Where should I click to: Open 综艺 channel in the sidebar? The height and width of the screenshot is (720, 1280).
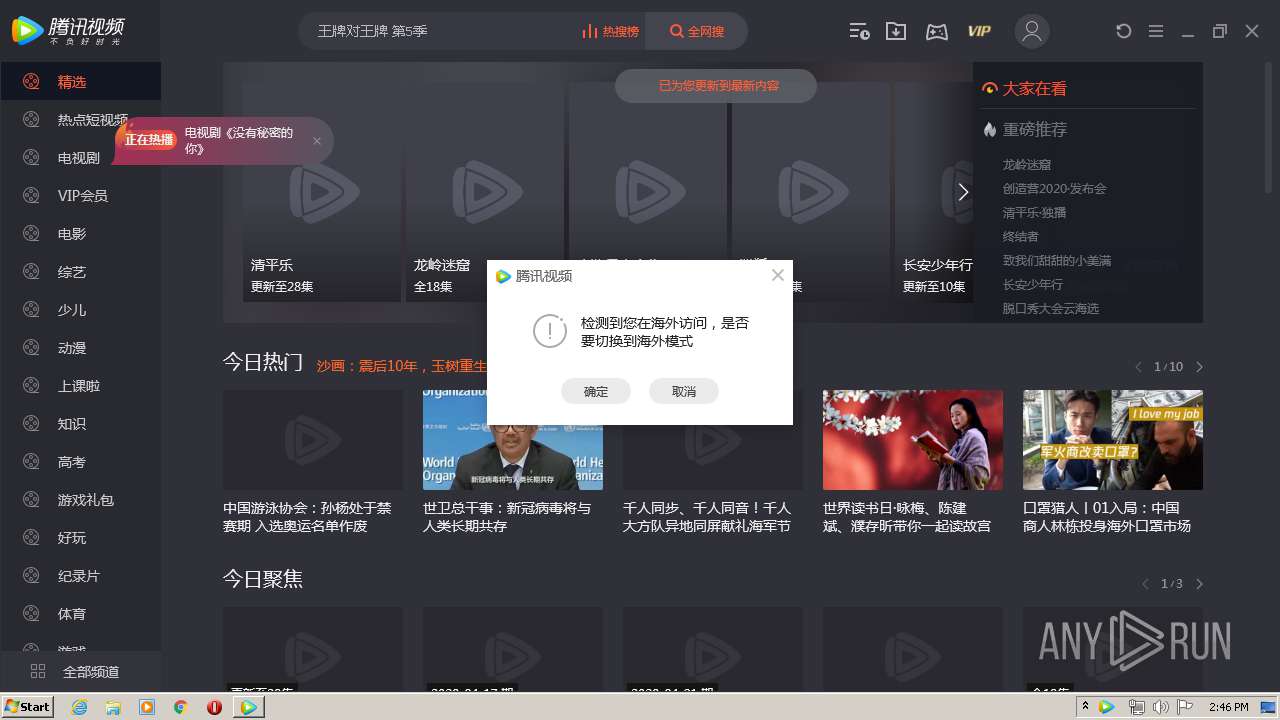coord(80,272)
